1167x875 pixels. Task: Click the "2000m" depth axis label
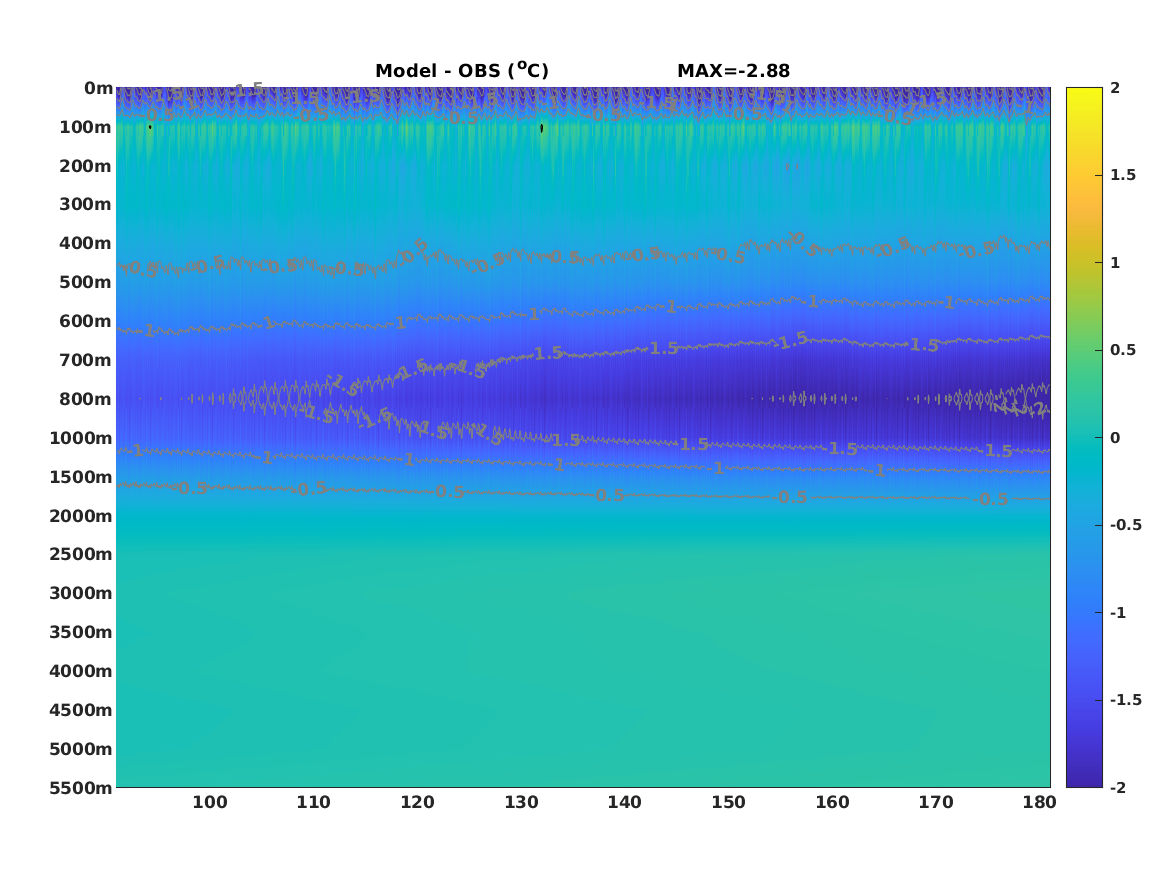pyautogui.click(x=81, y=516)
